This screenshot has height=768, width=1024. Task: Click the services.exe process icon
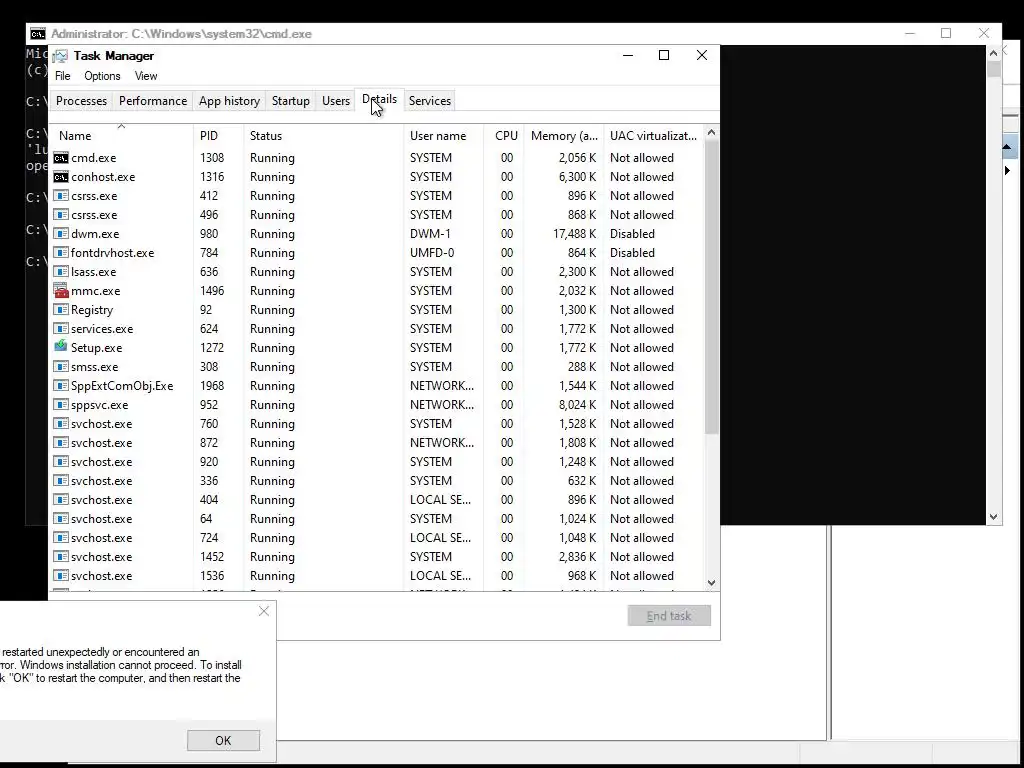[61, 328]
